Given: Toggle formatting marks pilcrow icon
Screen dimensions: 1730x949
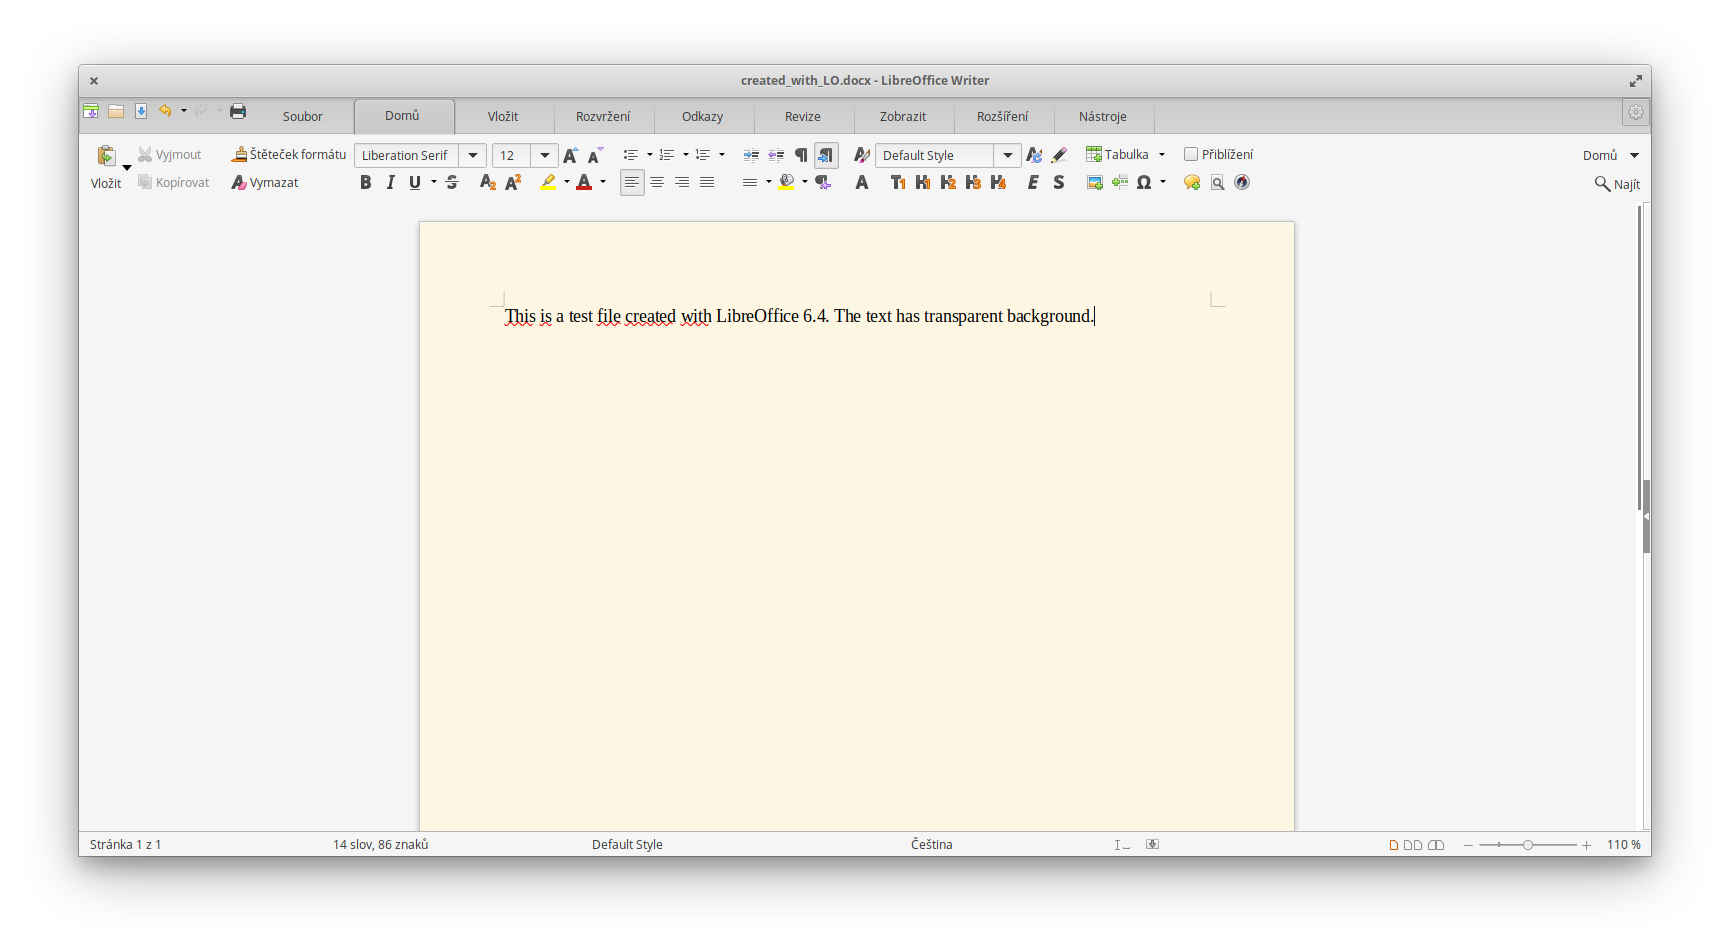Looking at the screenshot, I should [801, 155].
